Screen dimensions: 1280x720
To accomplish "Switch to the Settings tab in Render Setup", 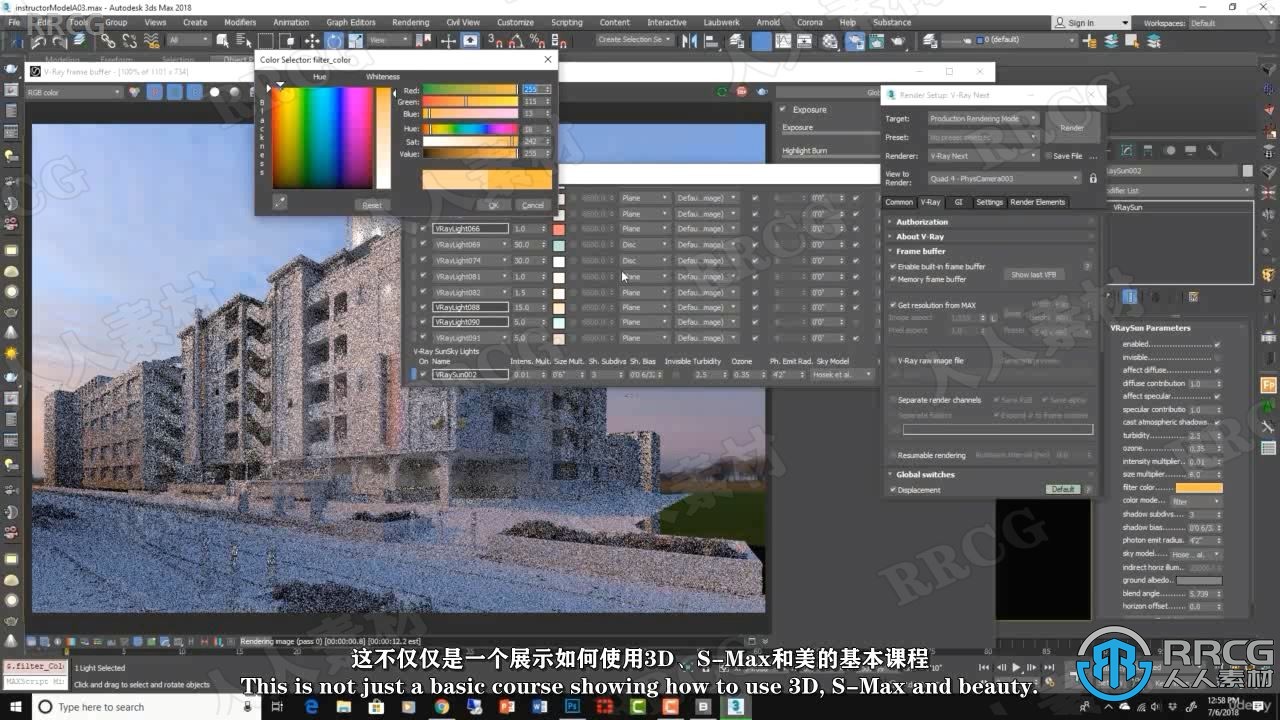I will 989,202.
